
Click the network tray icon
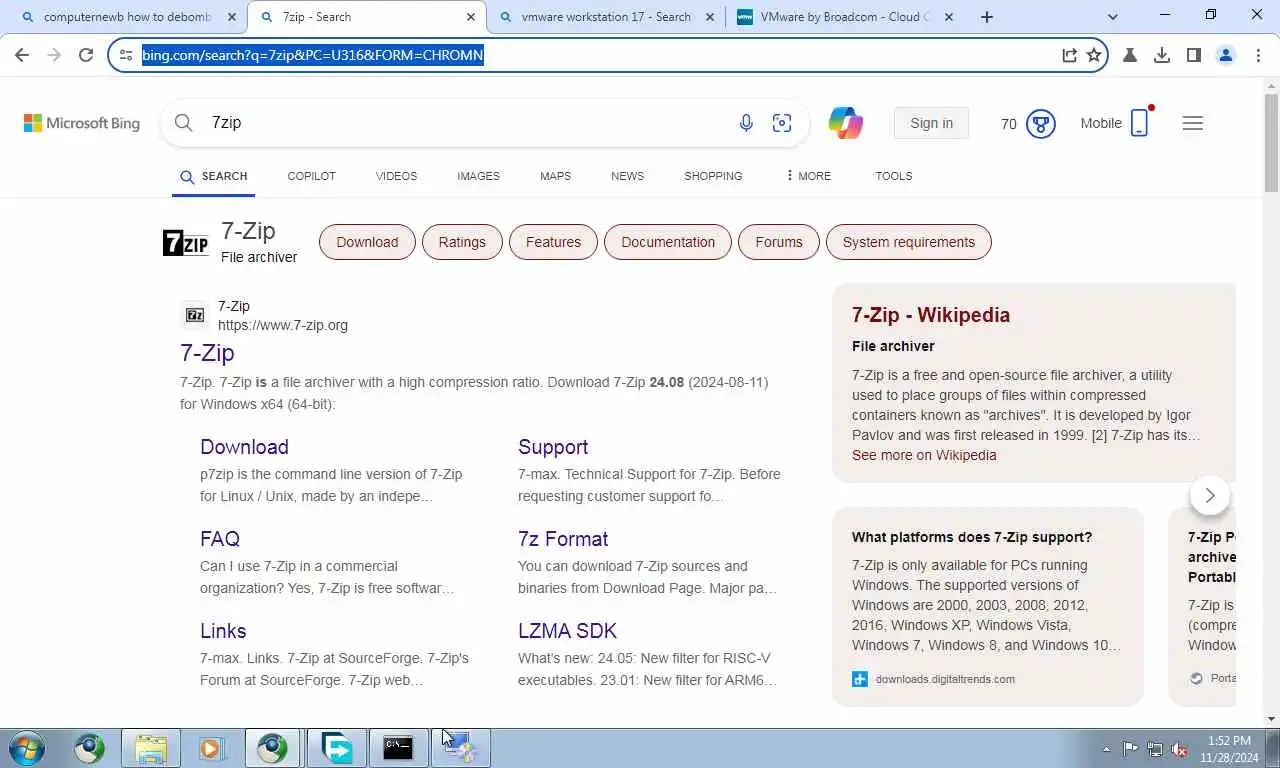point(1155,749)
